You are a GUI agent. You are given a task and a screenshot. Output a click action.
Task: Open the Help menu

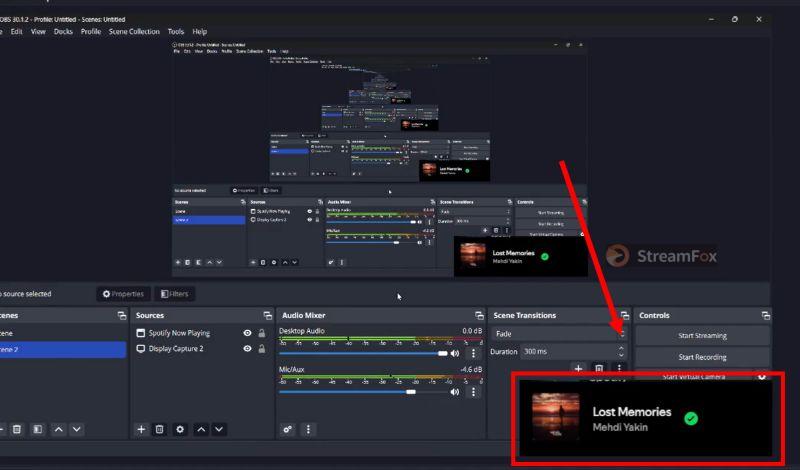click(x=199, y=31)
